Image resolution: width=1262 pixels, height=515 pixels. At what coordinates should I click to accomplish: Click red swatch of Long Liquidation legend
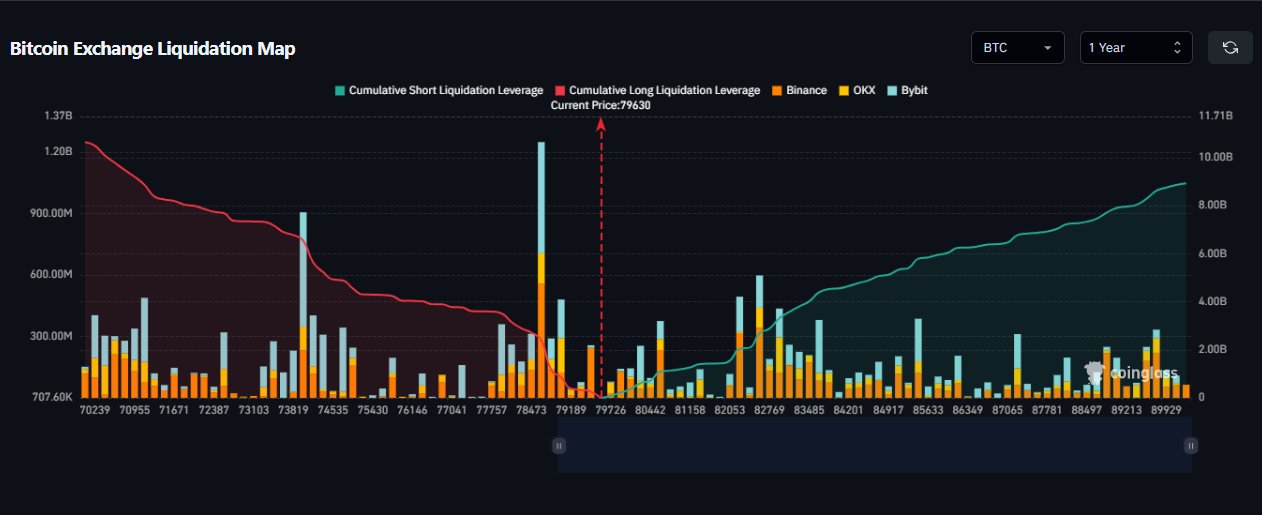point(559,90)
